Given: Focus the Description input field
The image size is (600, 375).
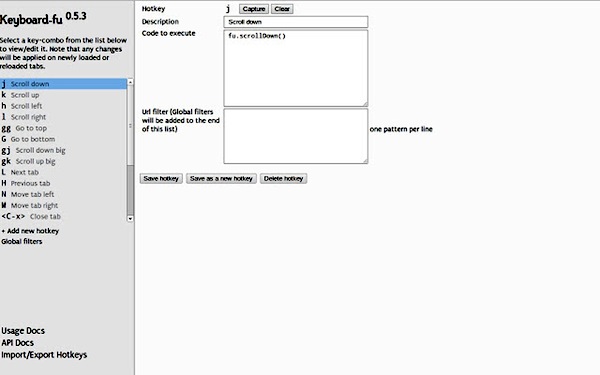Looking at the screenshot, I should point(296,22).
